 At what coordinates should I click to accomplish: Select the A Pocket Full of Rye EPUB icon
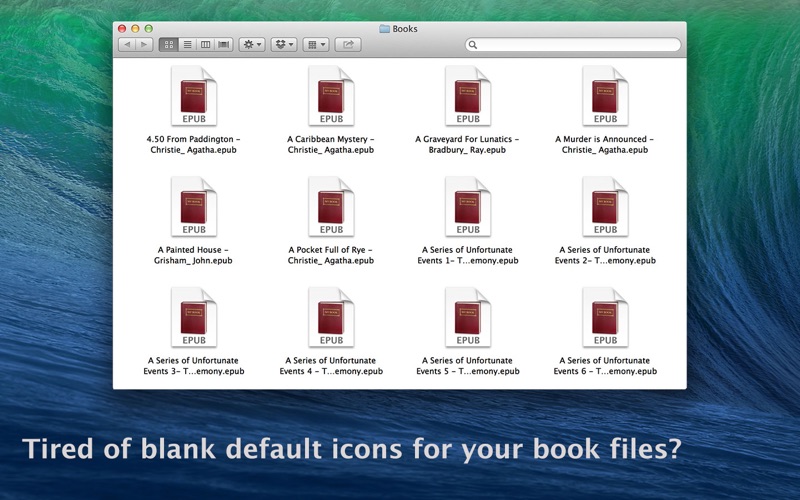click(x=331, y=207)
